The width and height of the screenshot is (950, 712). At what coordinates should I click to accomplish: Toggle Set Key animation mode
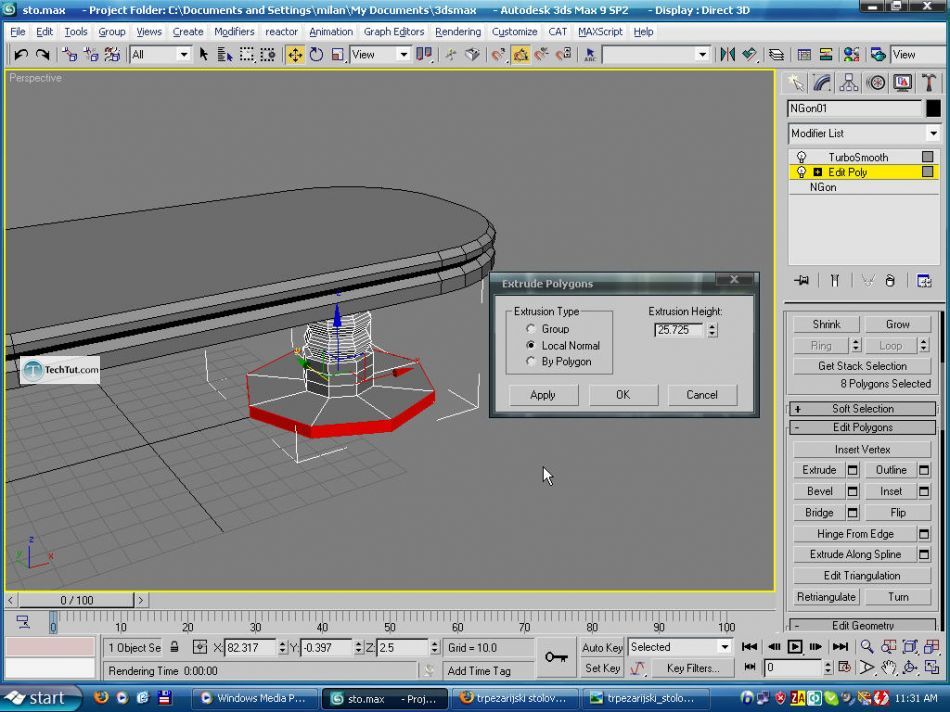point(602,668)
